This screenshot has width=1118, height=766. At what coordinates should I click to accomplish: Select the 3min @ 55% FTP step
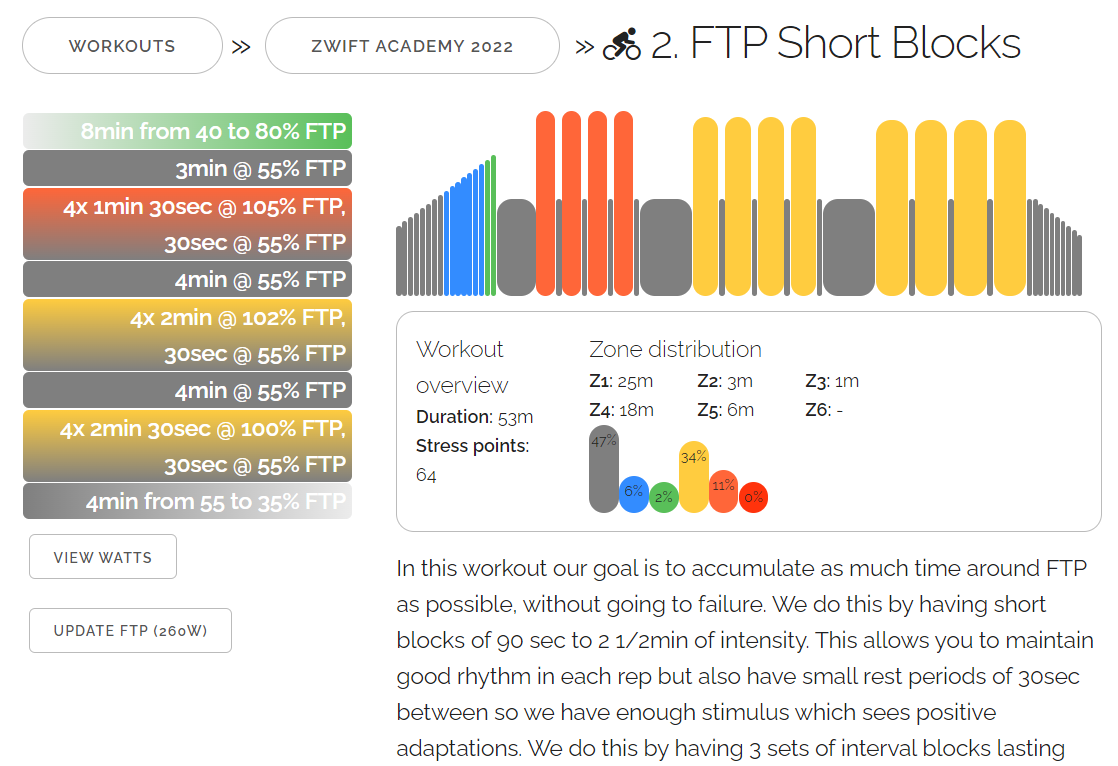(187, 169)
